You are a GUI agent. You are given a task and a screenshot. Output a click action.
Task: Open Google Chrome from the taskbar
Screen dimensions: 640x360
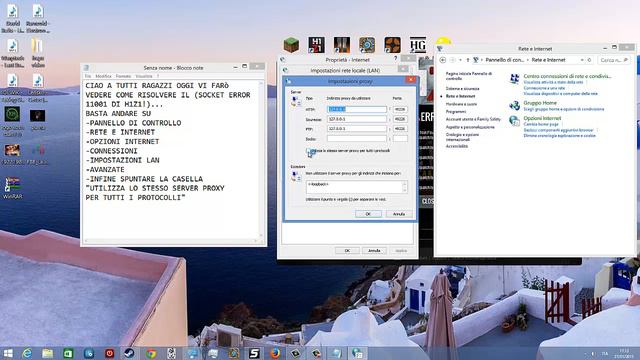tap(151, 353)
